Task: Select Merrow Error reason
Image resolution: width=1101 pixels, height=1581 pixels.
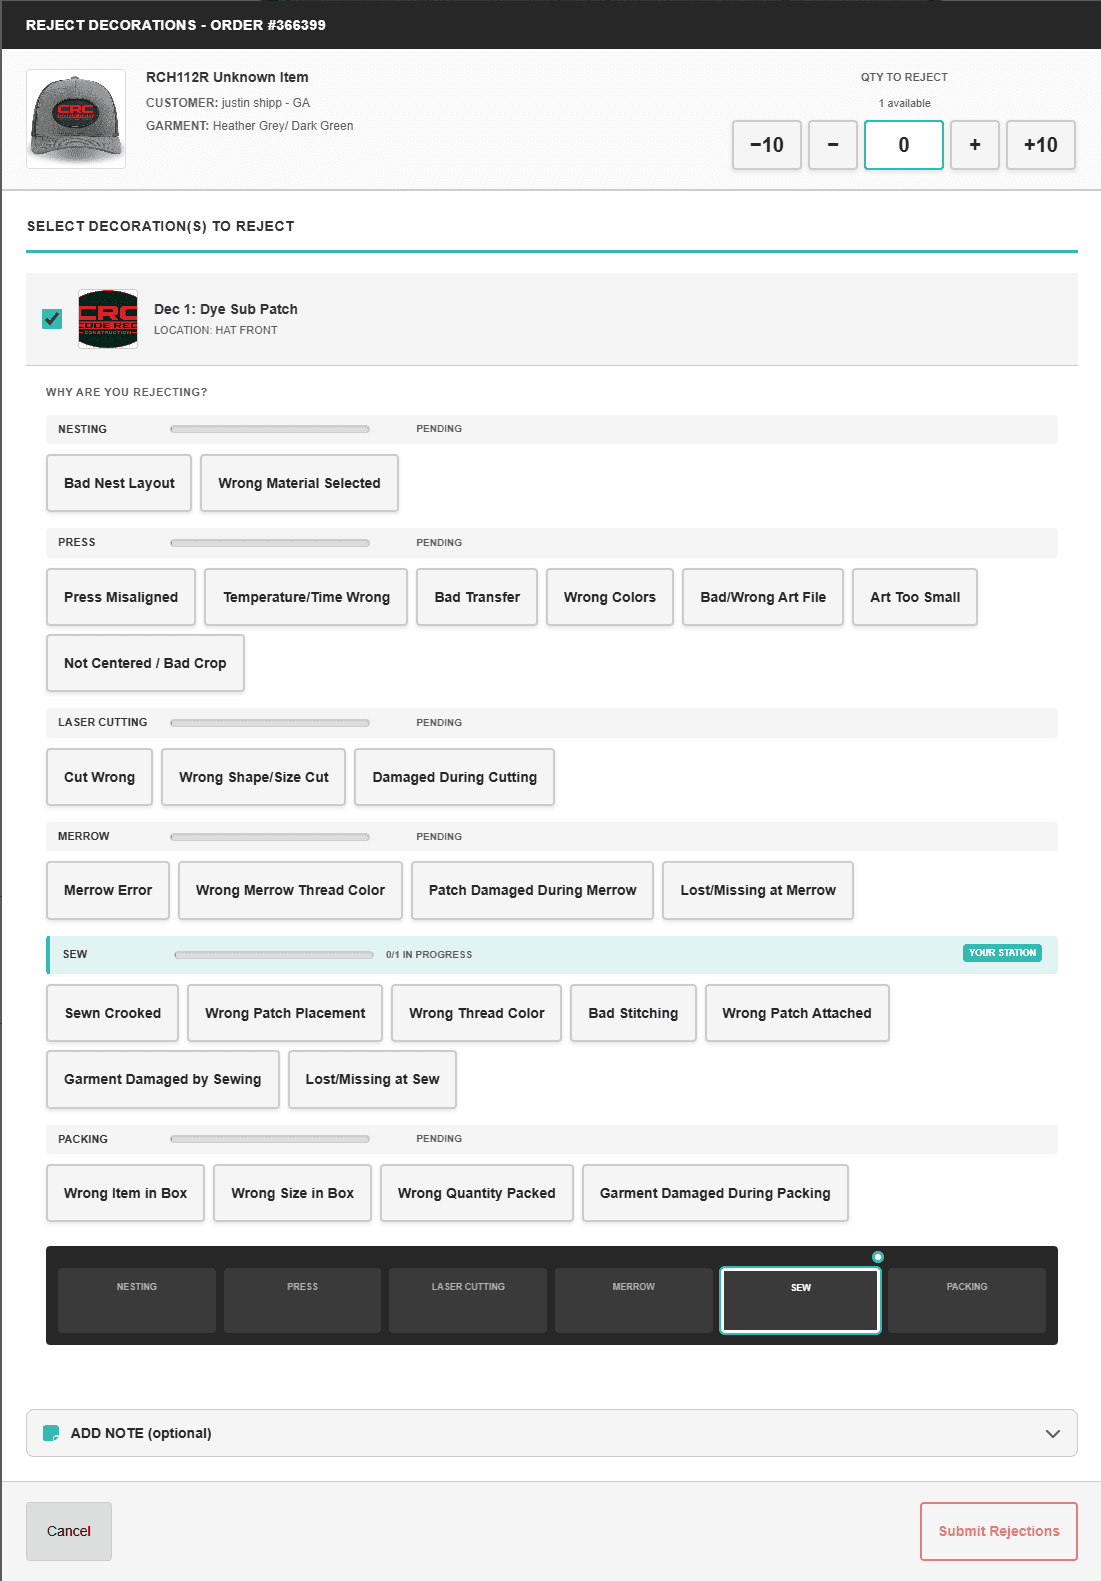Action: (x=108, y=890)
